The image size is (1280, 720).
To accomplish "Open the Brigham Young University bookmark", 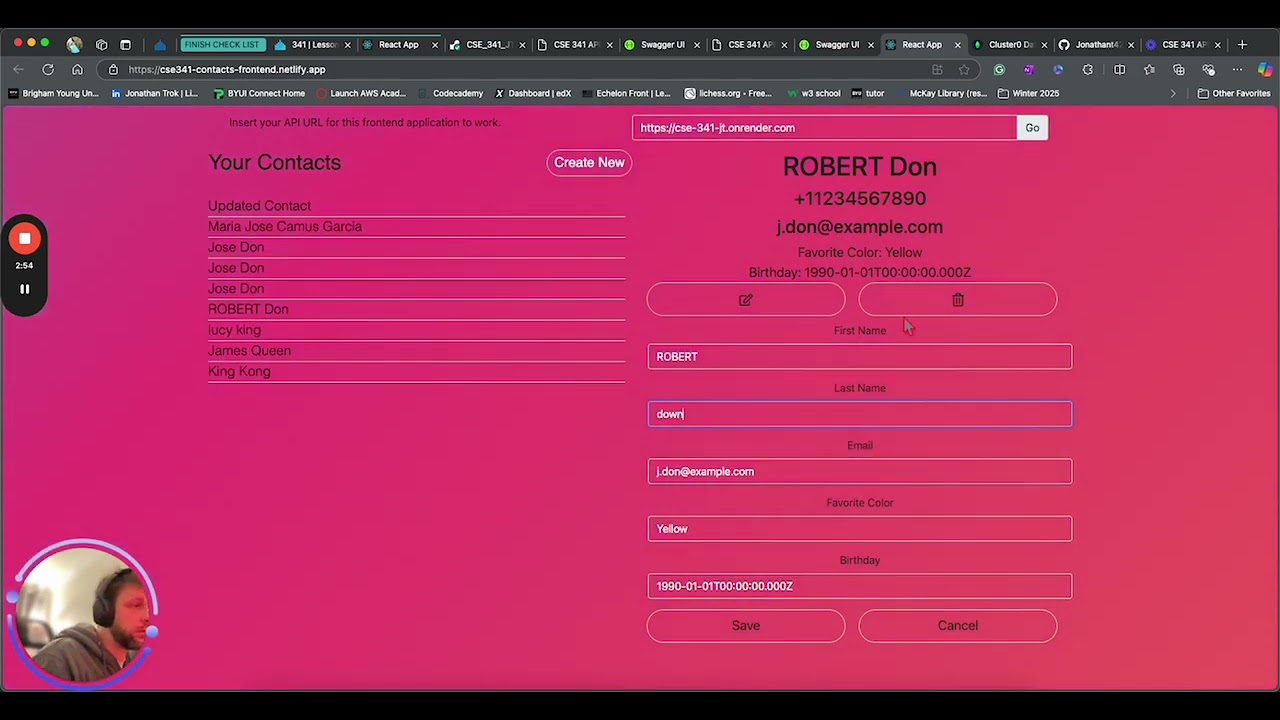I will [x=54, y=93].
